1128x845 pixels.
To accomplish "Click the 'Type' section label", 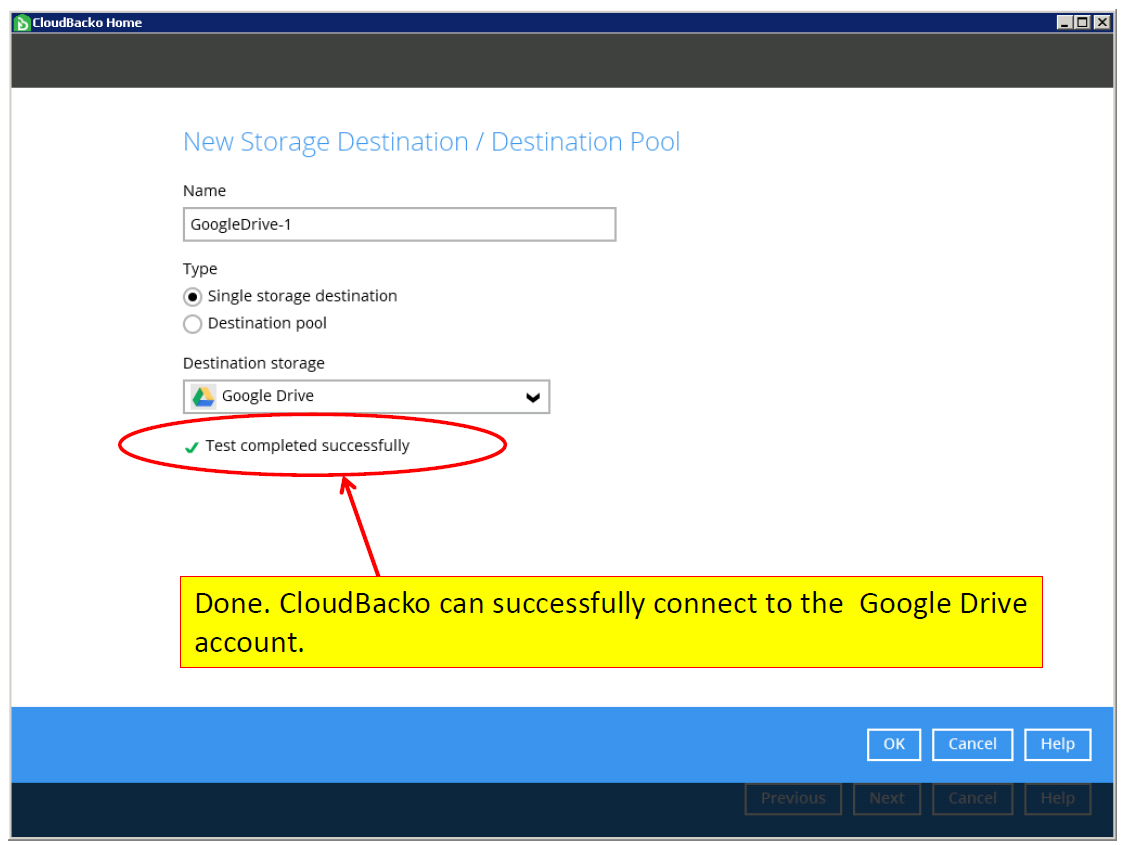I will 200,269.
